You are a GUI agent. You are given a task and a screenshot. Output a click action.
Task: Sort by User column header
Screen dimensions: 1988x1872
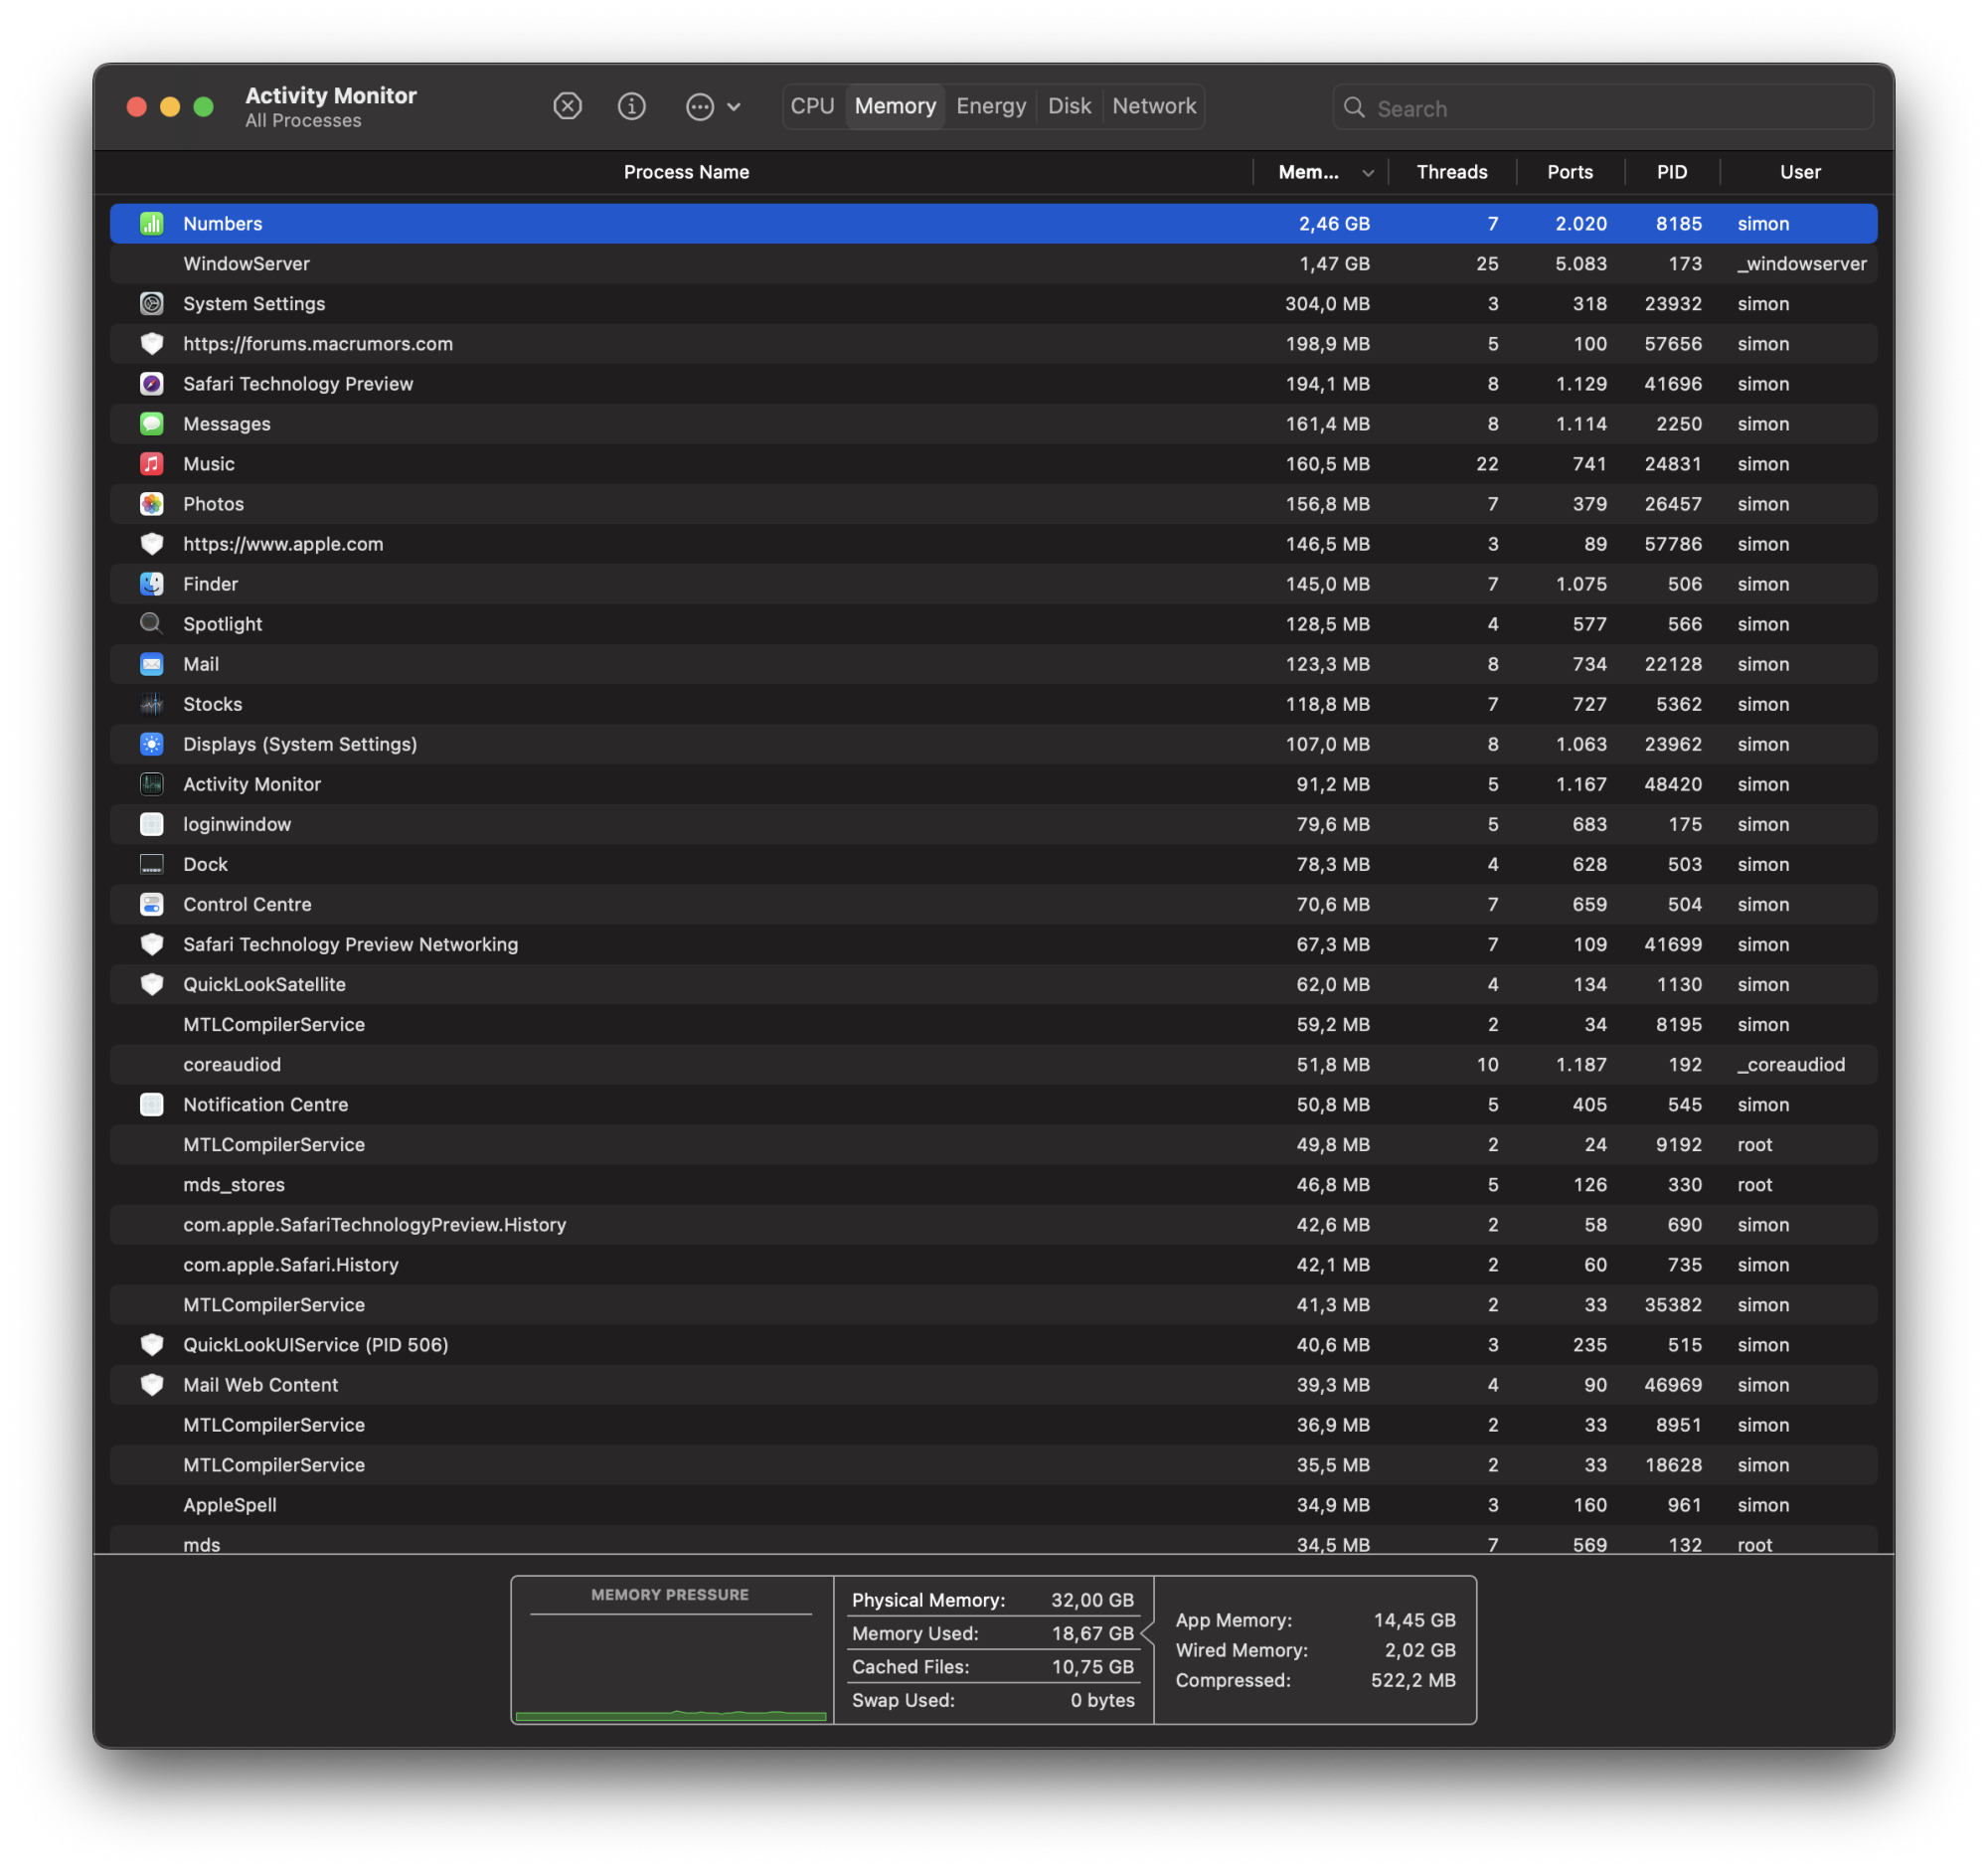pyautogui.click(x=1800, y=172)
